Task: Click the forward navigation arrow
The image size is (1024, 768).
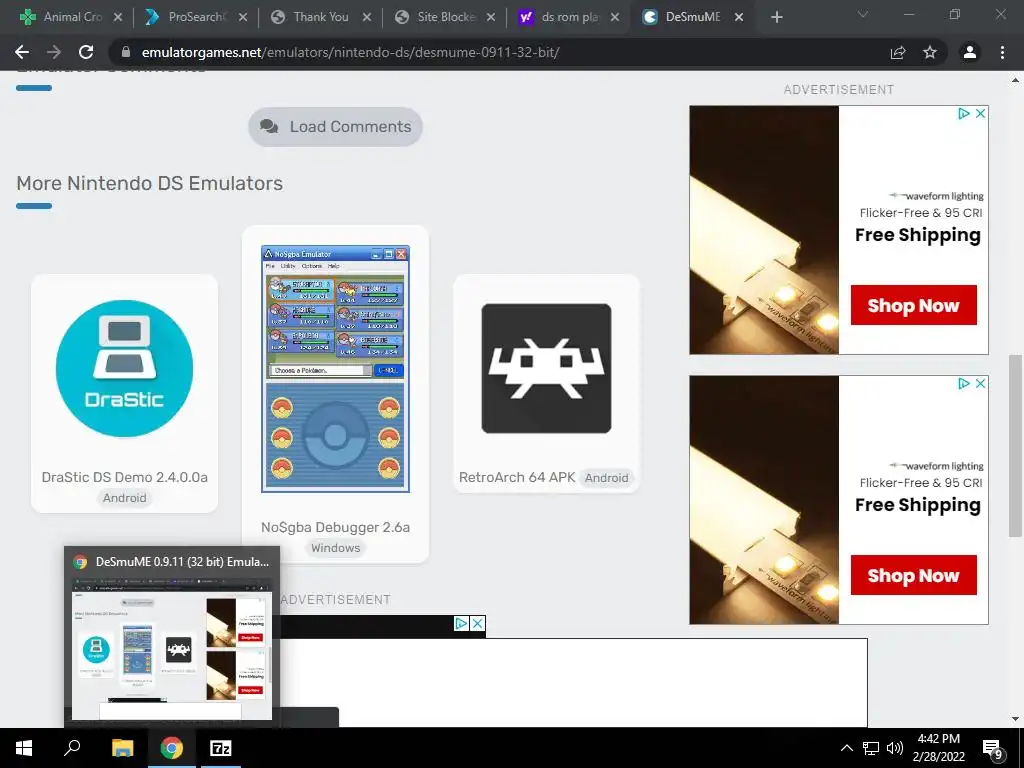Action: pyautogui.click(x=54, y=52)
